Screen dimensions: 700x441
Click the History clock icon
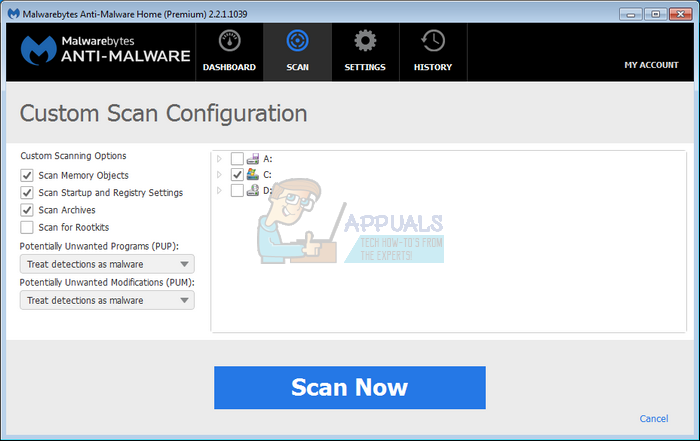(x=433, y=41)
